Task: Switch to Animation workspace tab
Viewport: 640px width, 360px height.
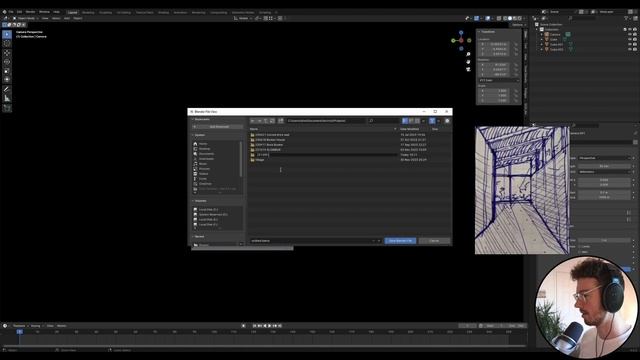Action: click(180, 12)
